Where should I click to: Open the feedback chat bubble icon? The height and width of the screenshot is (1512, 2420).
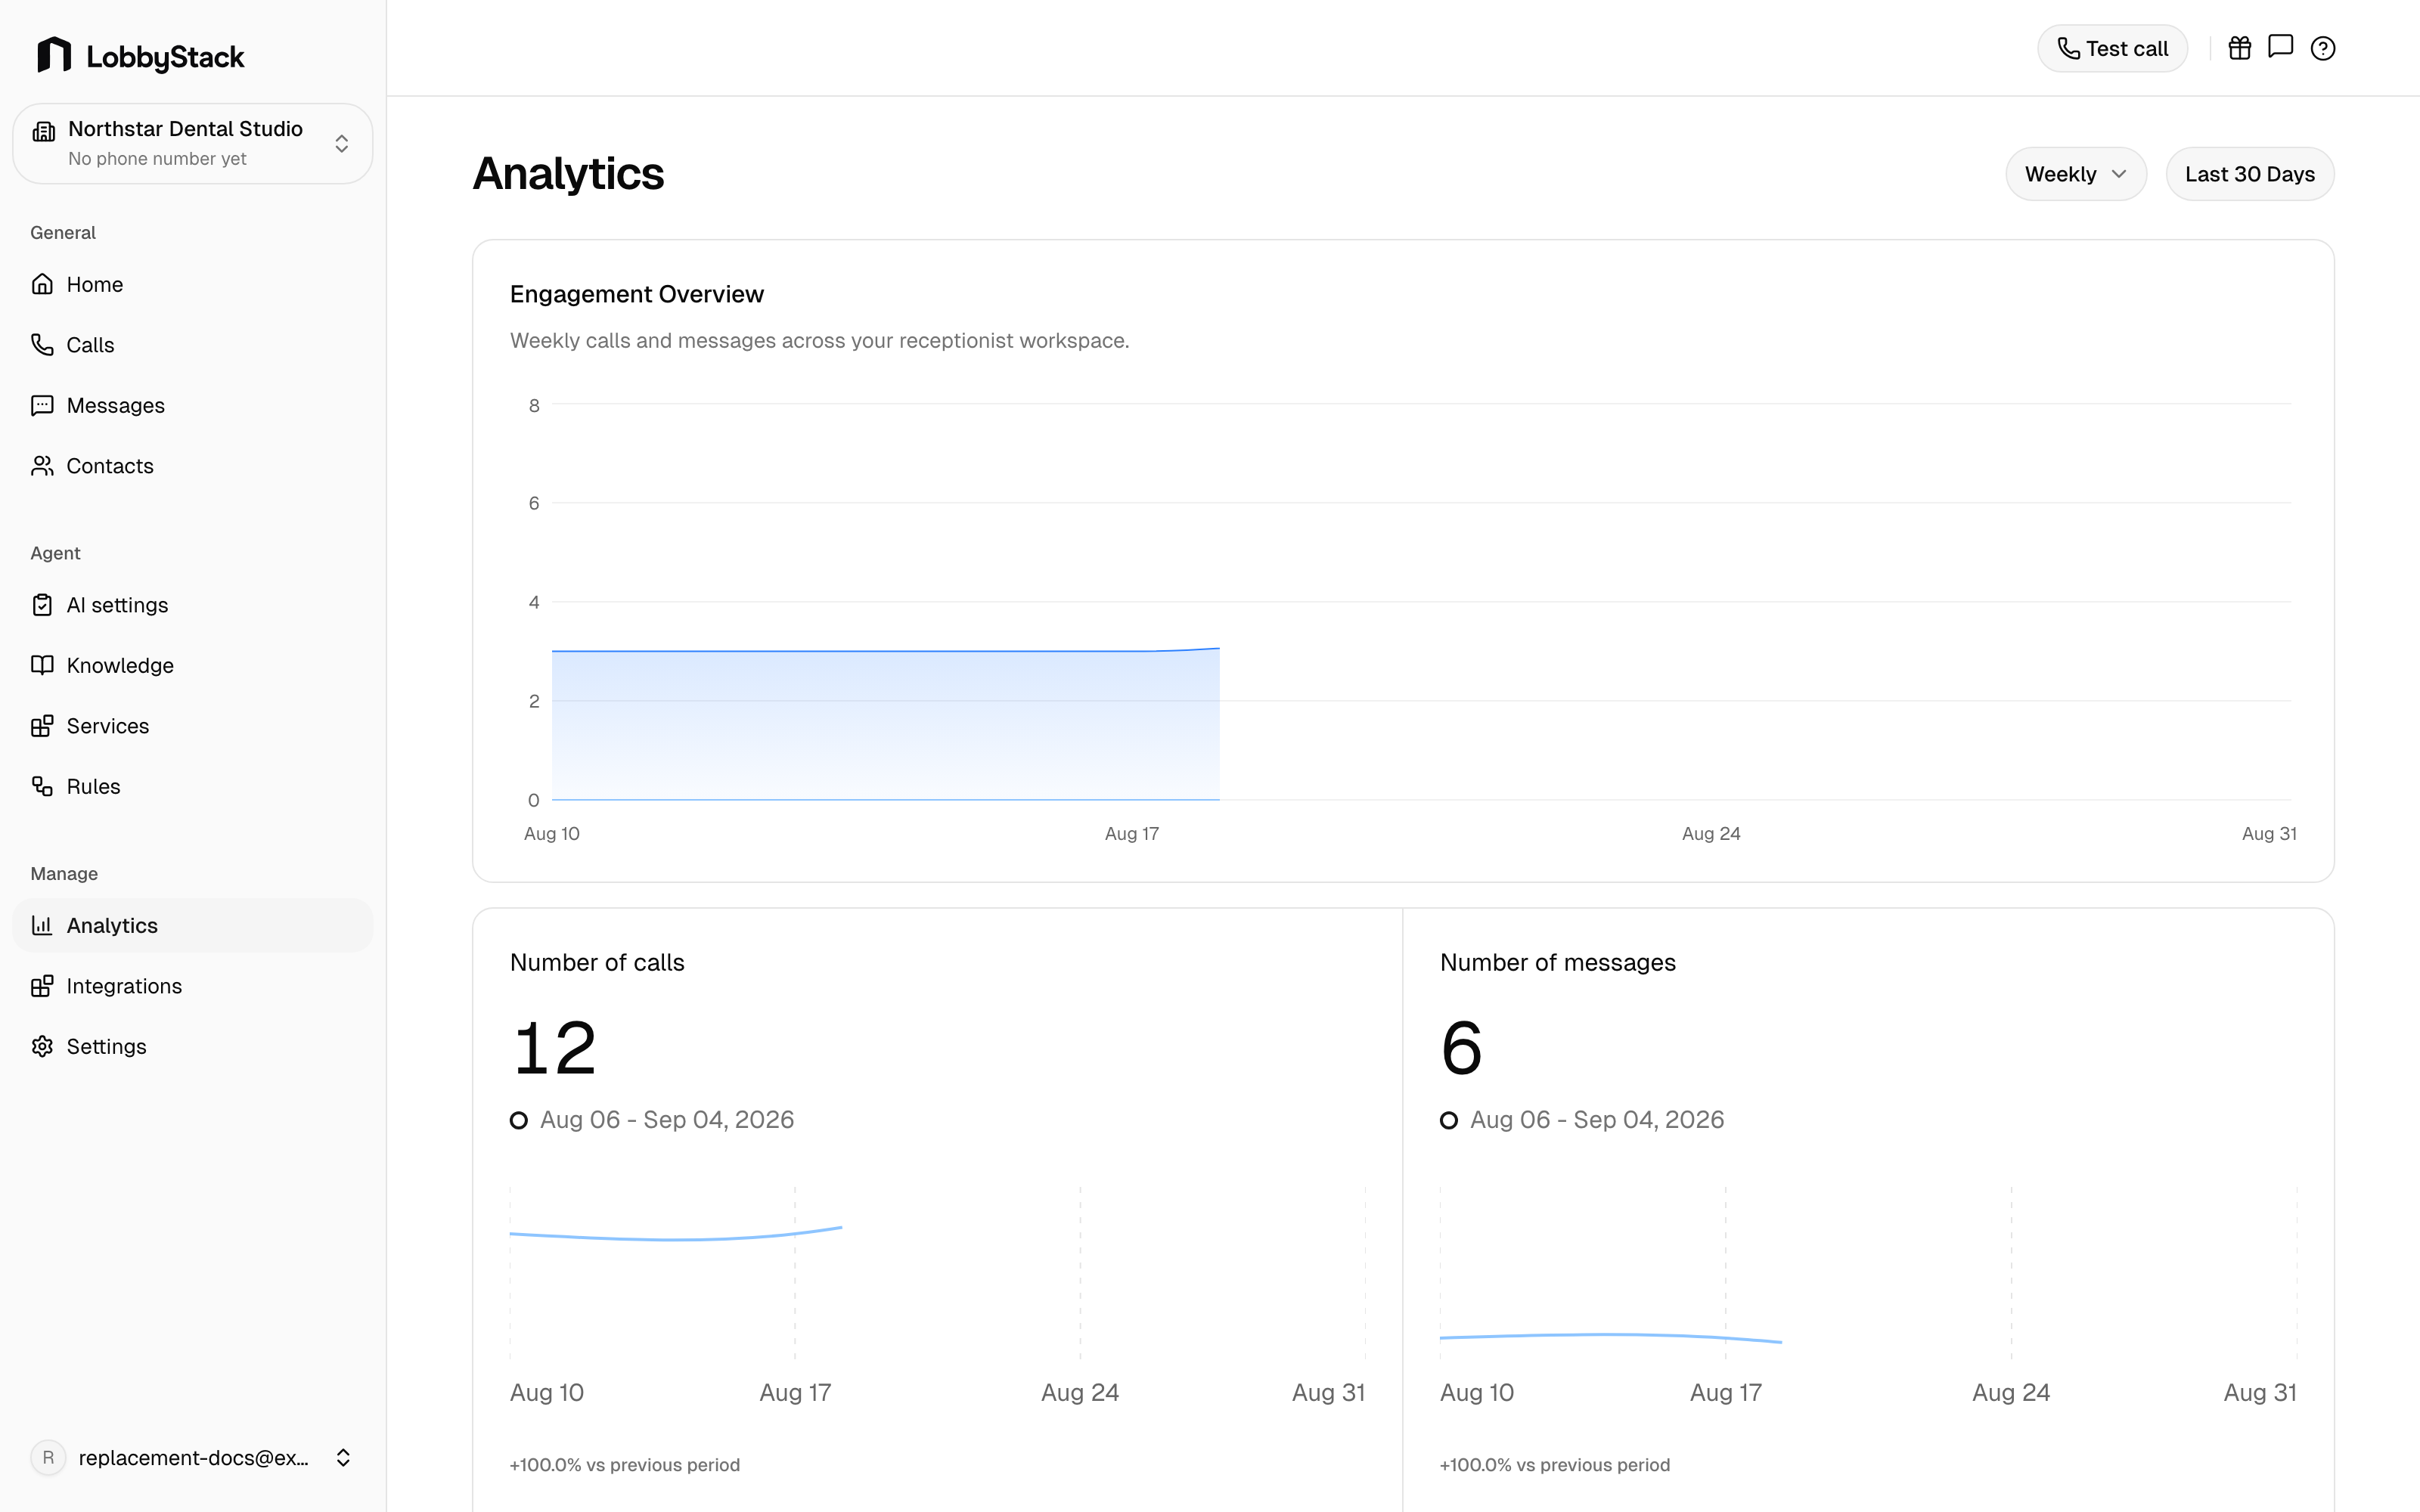click(2280, 47)
